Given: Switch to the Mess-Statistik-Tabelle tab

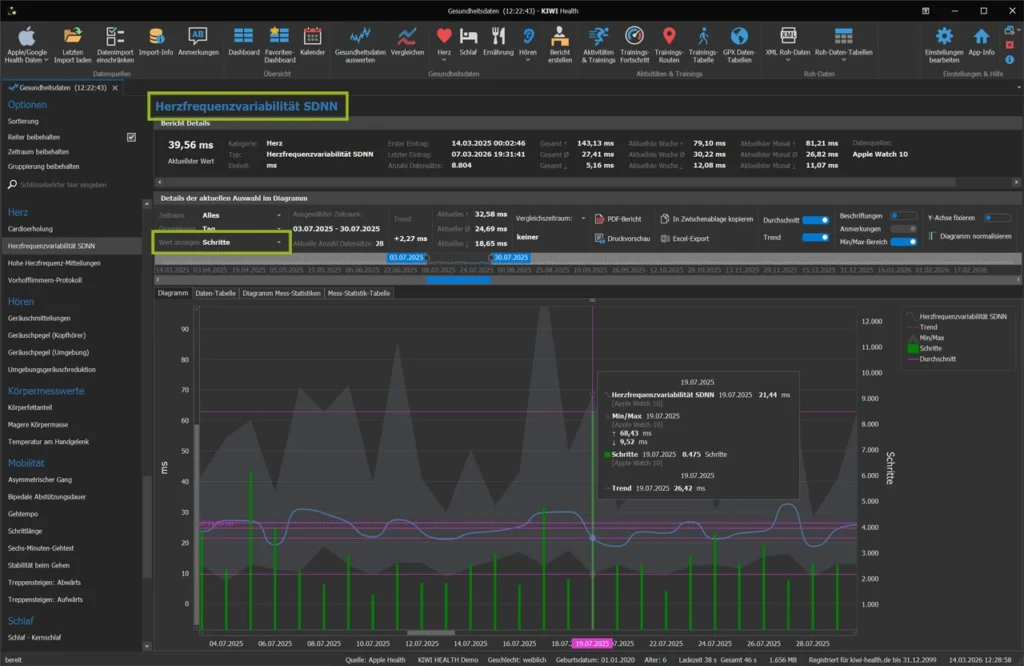Looking at the screenshot, I should pyautogui.click(x=358, y=293).
